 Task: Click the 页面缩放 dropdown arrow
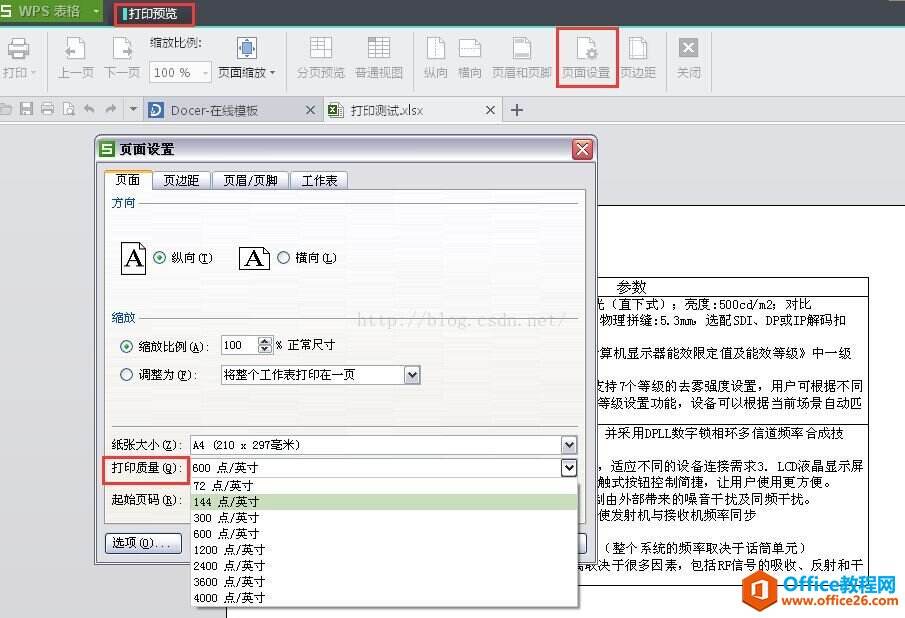[x=272, y=73]
